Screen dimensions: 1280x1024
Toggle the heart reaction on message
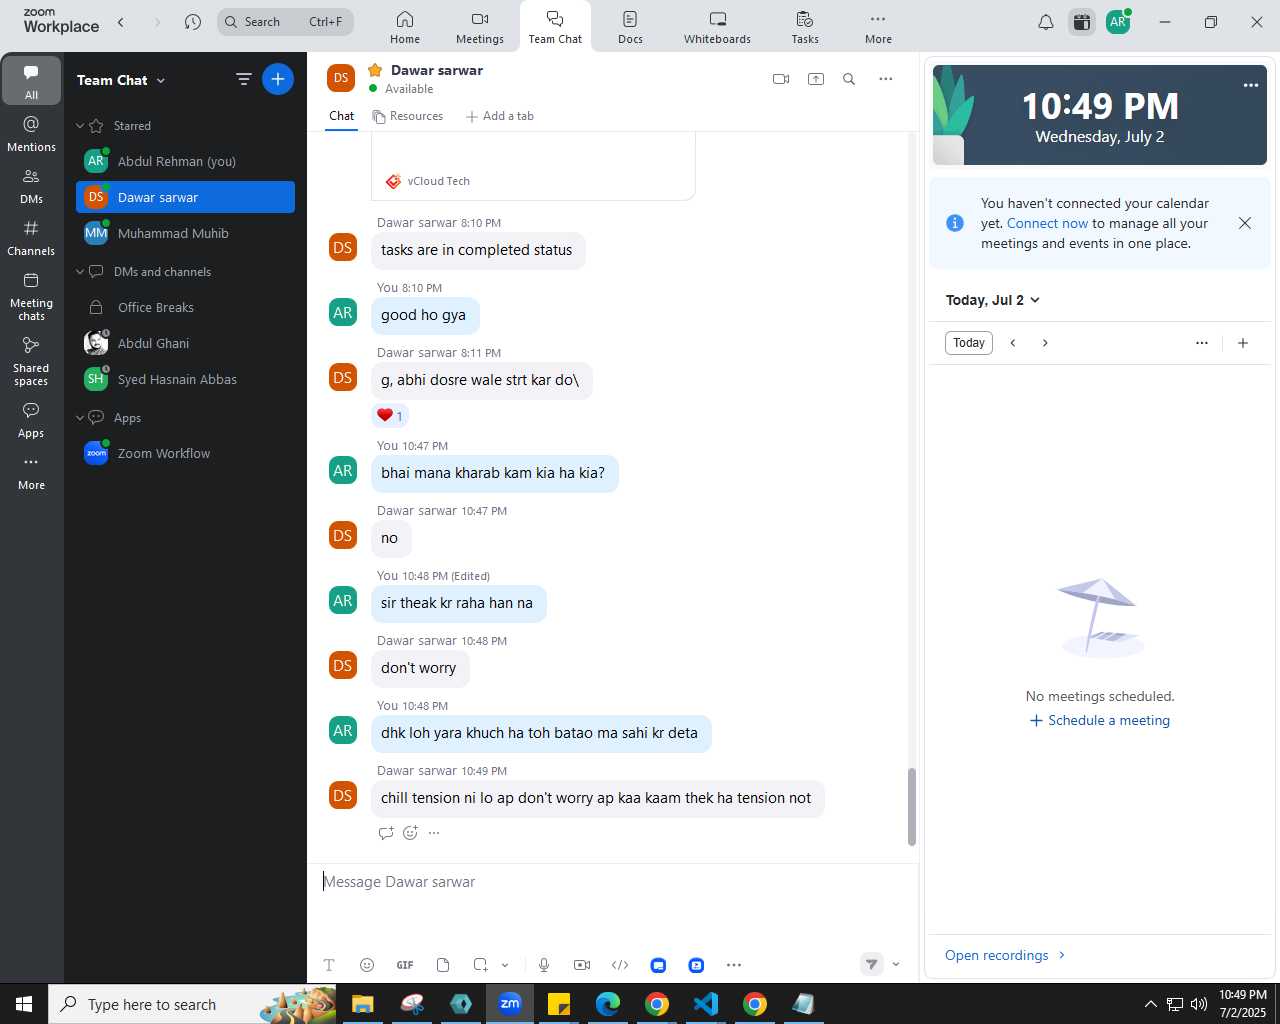click(390, 416)
